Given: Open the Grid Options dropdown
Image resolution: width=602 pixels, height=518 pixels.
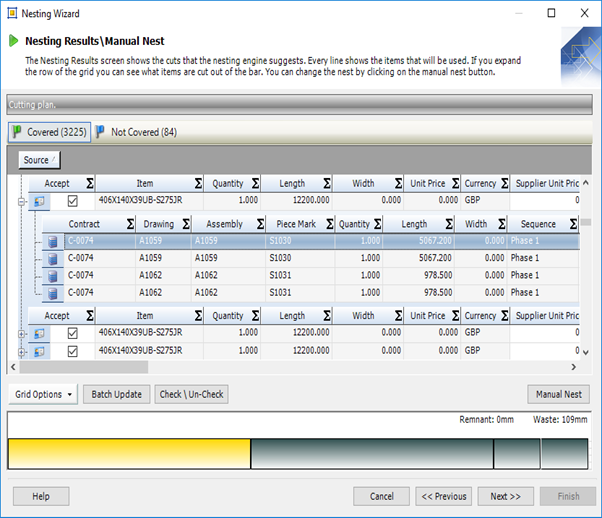Looking at the screenshot, I should pyautogui.click(x=41, y=394).
